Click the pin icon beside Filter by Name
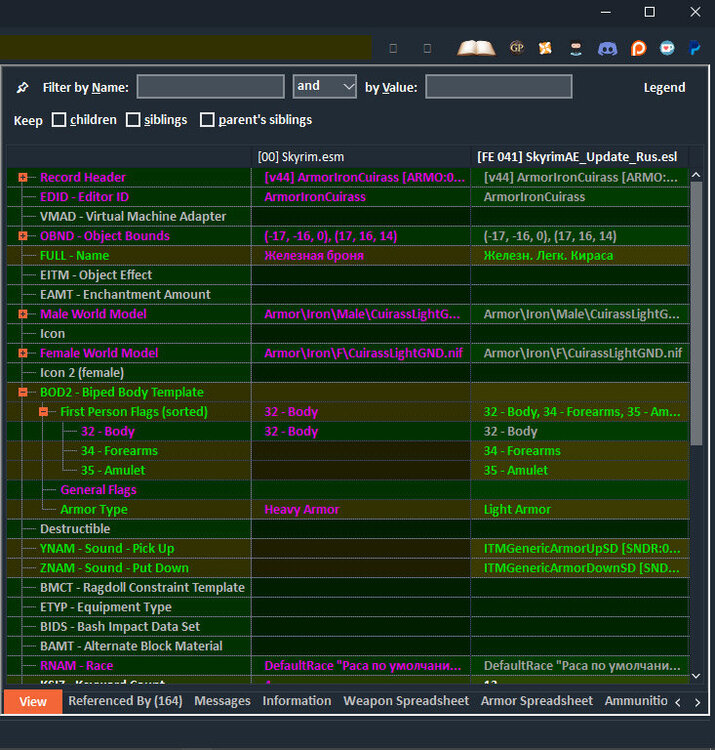The width and height of the screenshot is (715, 750). coord(22,88)
